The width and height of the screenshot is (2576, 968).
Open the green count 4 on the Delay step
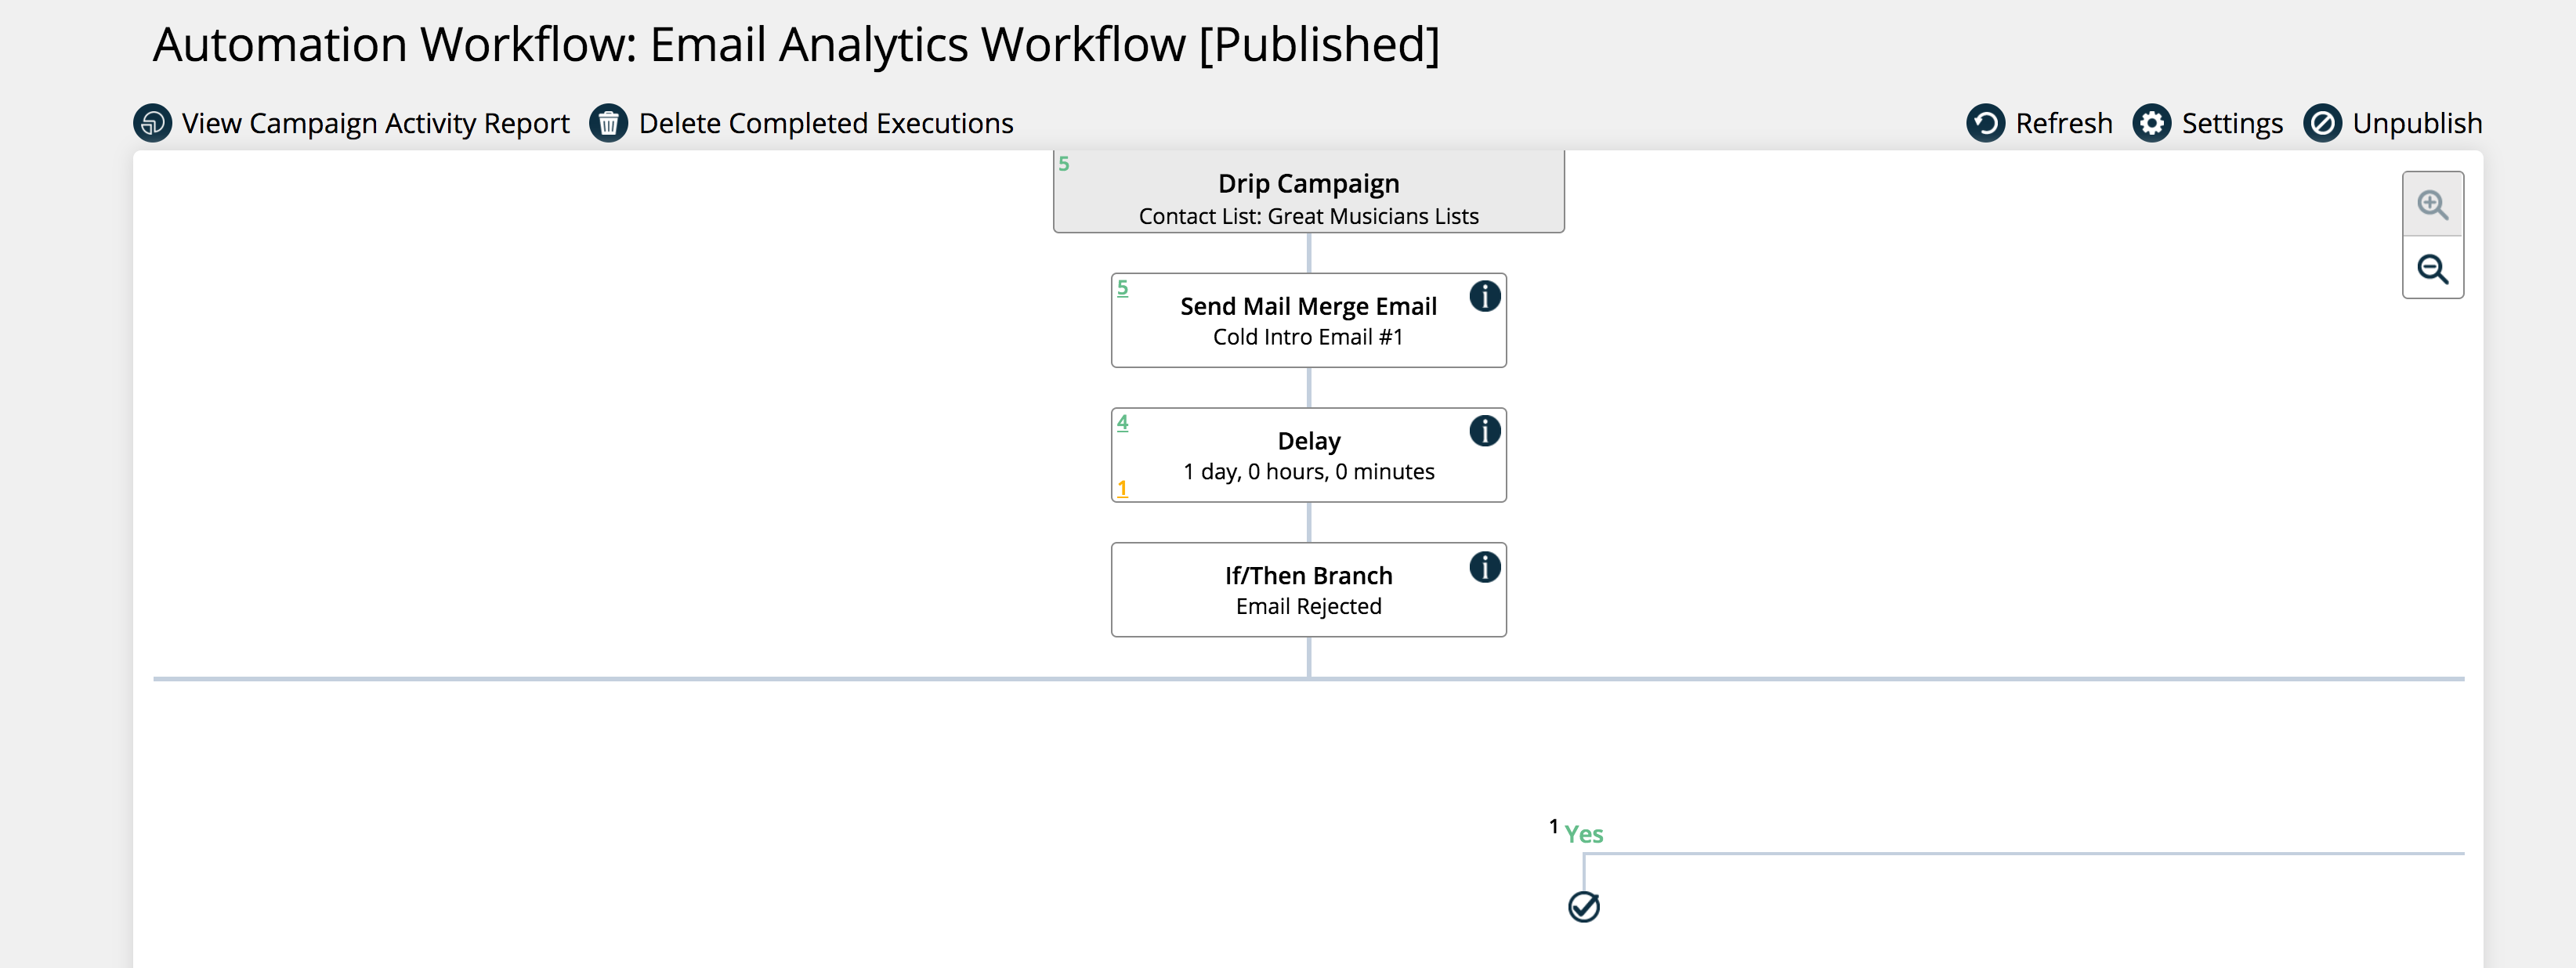point(1122,422)
